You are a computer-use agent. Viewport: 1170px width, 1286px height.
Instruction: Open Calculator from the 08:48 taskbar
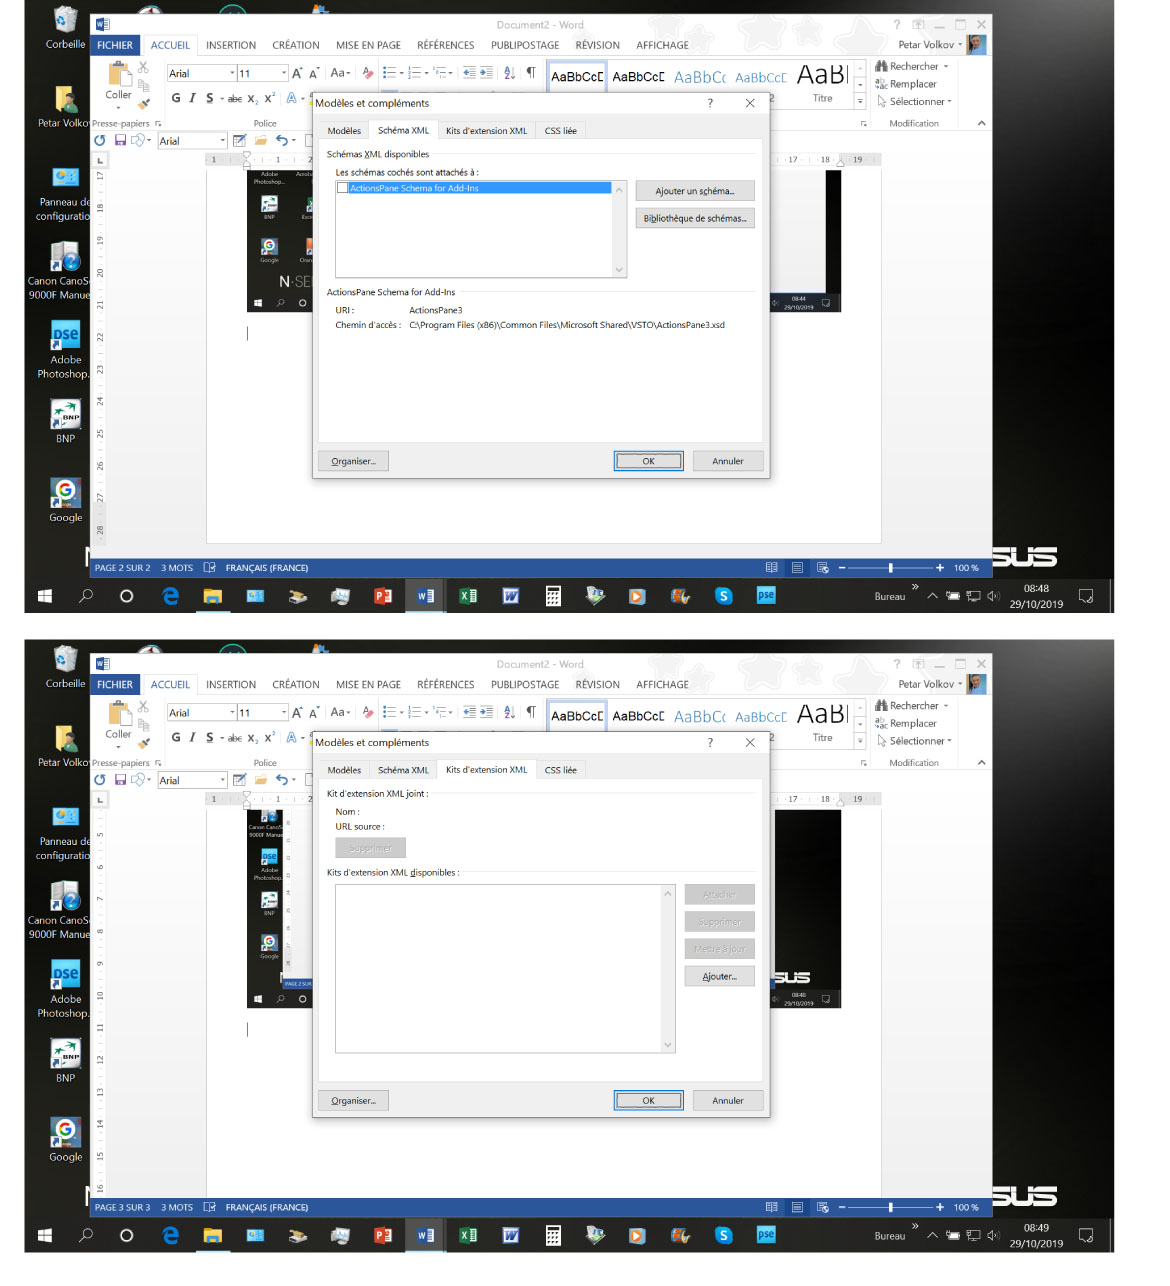[553, 596]
